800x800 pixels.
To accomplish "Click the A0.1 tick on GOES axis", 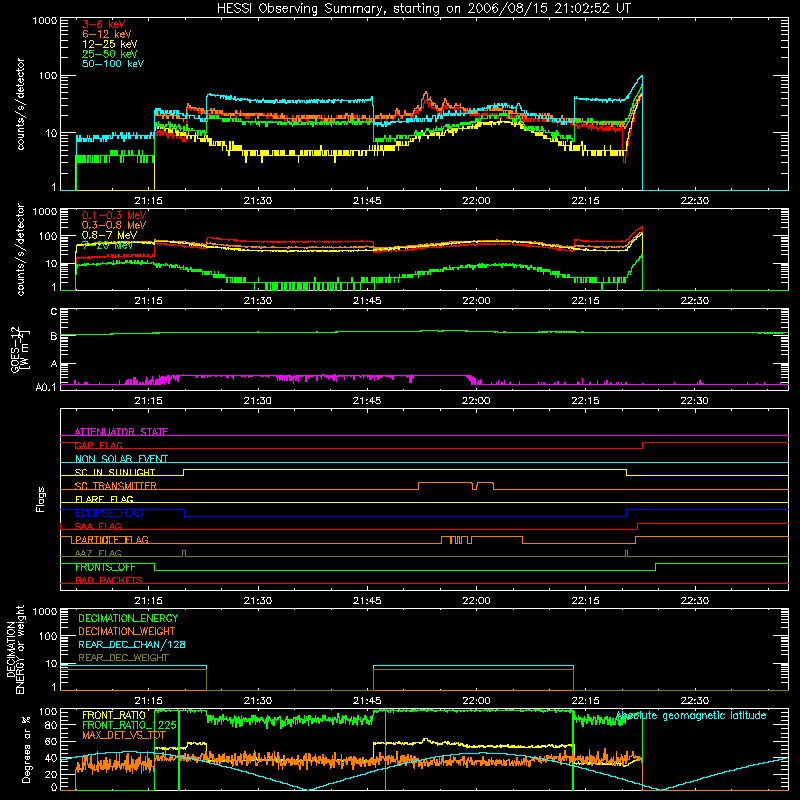I will [46, 387].
